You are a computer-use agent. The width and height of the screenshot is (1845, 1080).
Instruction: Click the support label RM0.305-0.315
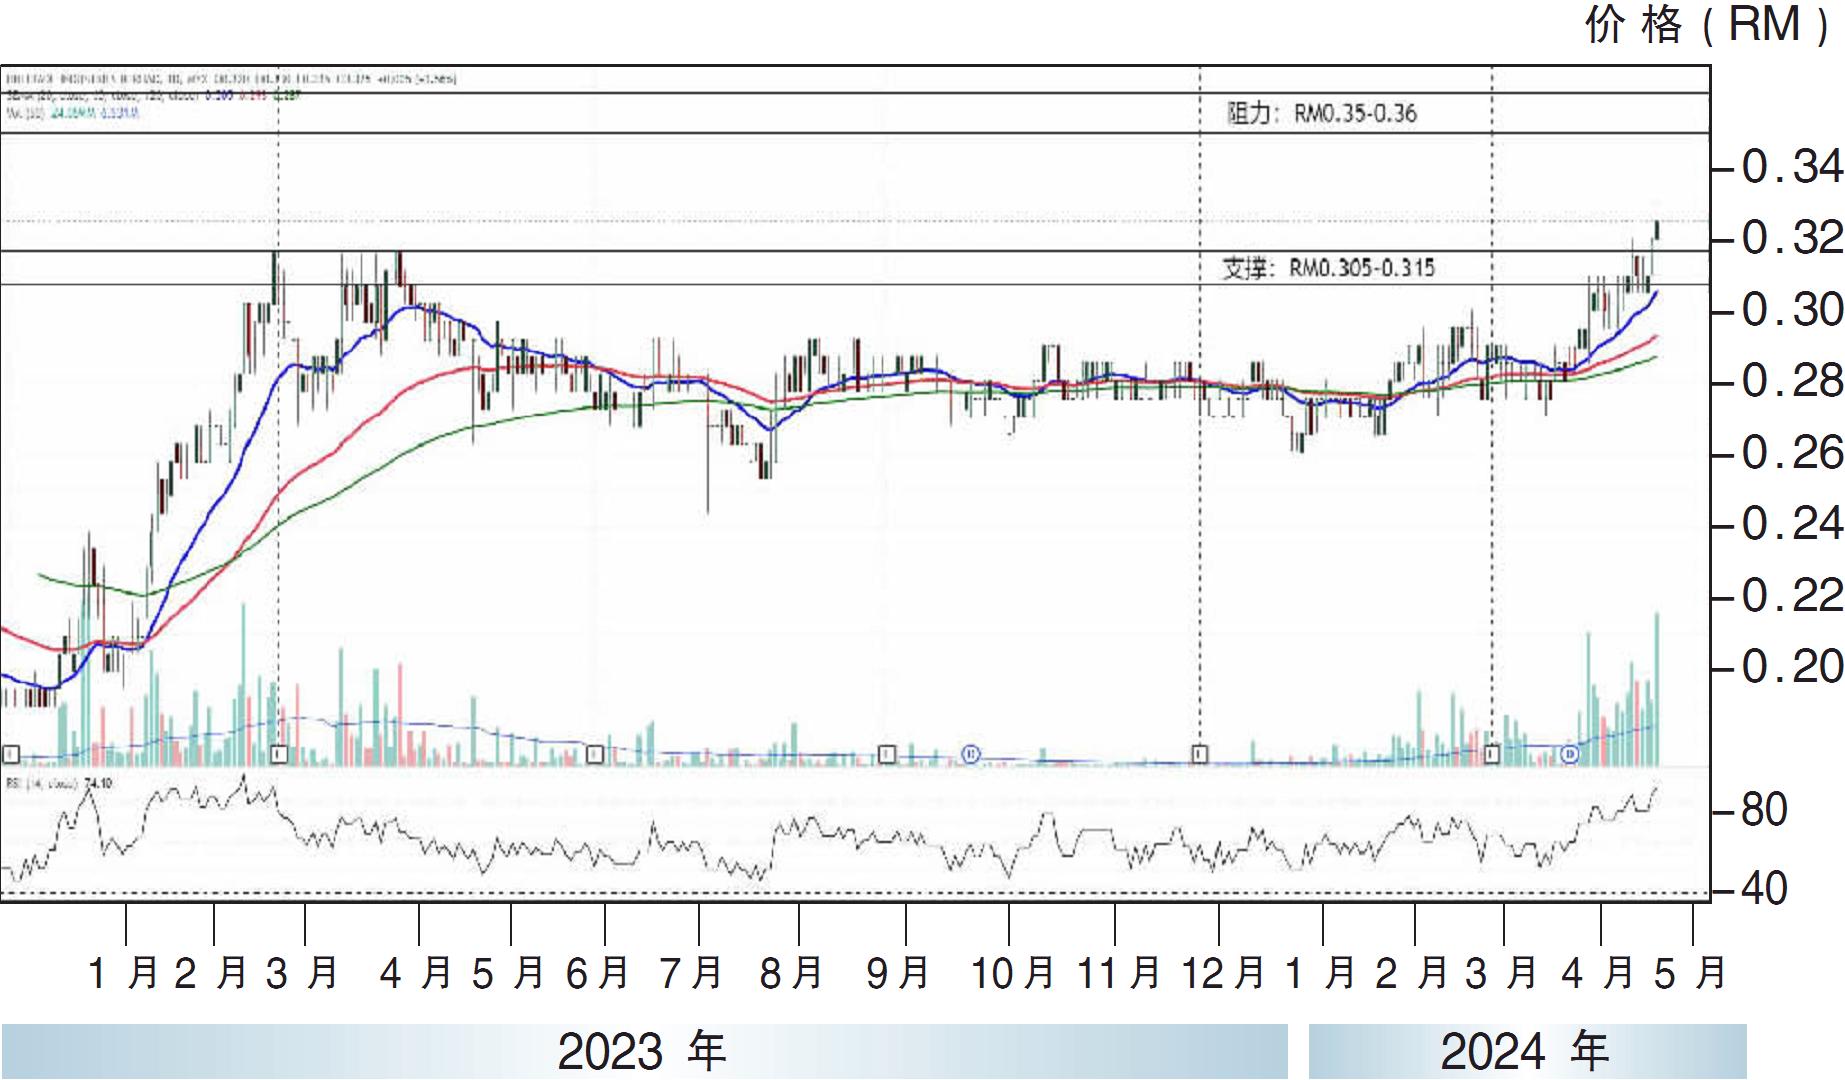pos(1327,268)
